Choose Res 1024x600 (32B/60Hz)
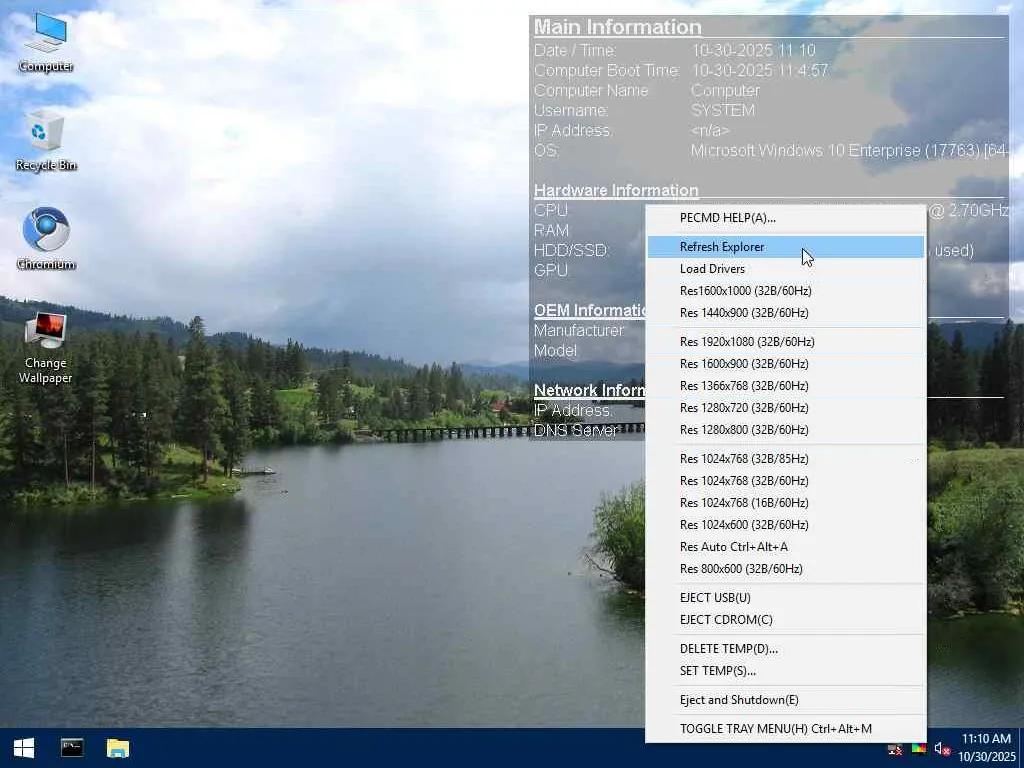Image resolution: width=1024 pixels, height=768 pixels. pos(786,526)
